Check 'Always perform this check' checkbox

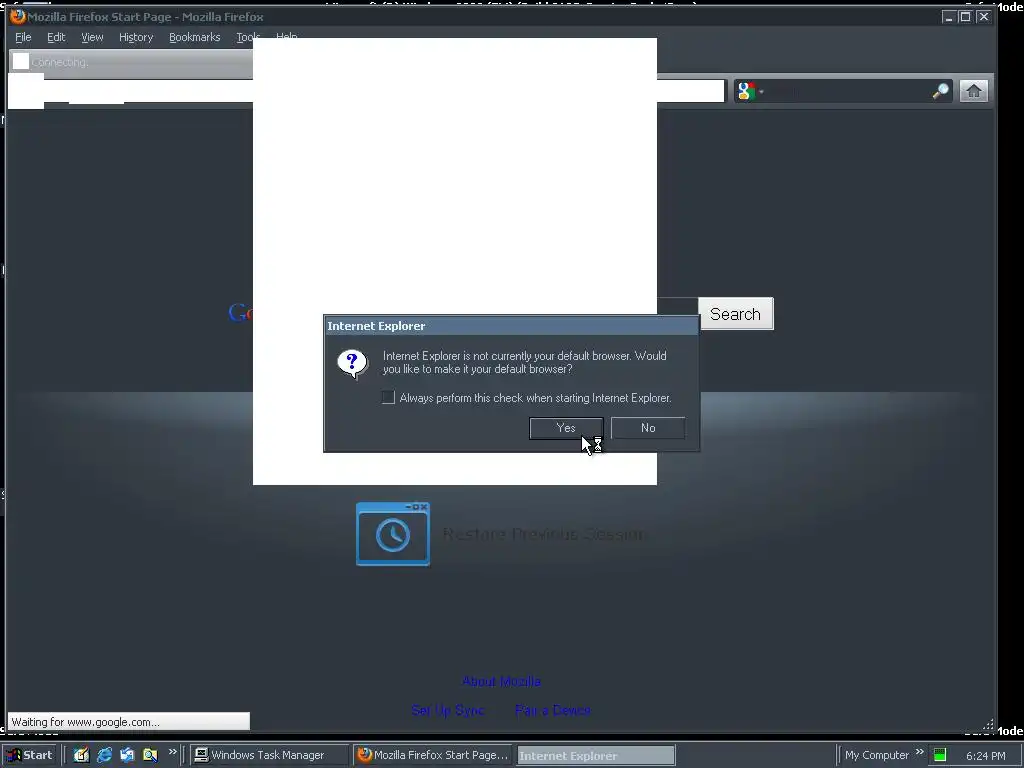(x=388, y=398)
